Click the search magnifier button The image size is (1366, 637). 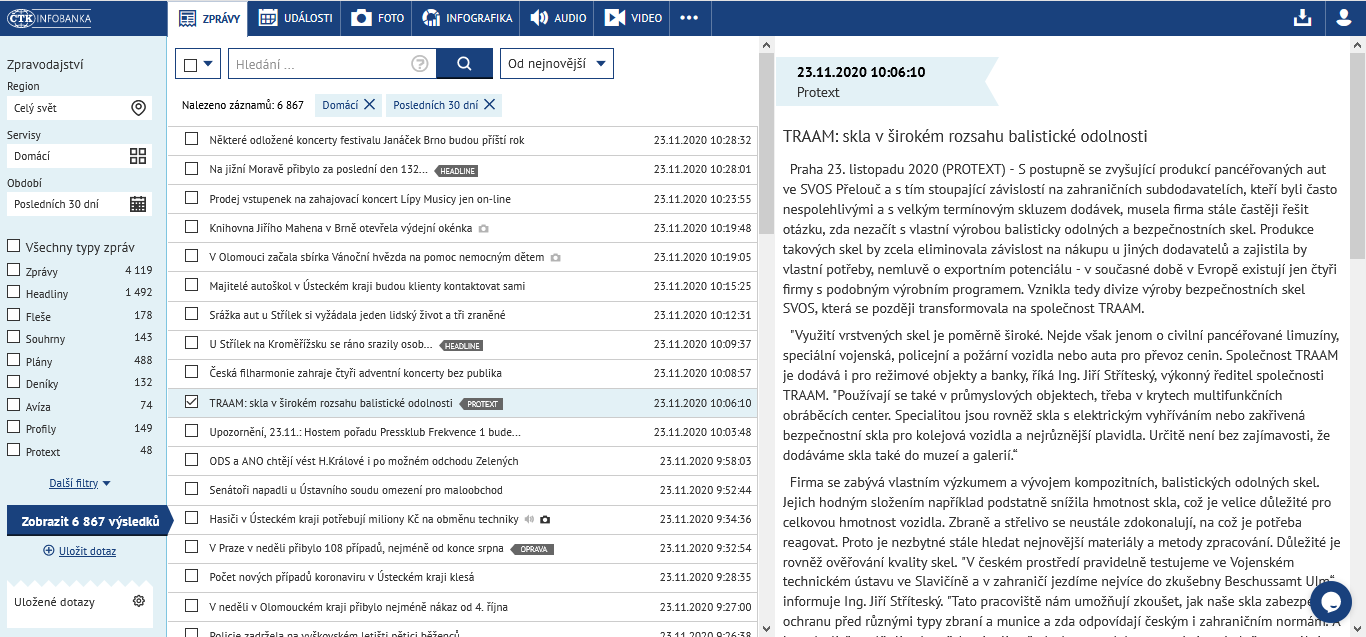coord(464,64)
